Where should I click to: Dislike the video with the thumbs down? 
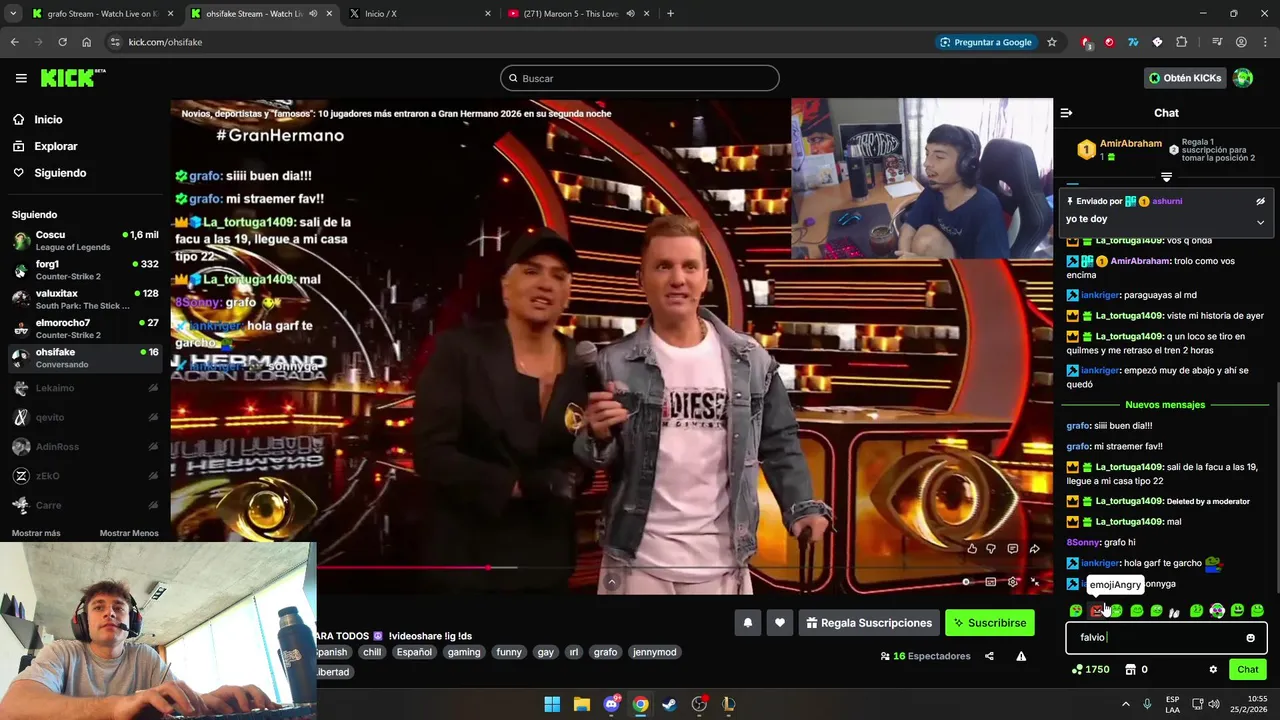pyautogui.click(x=991, y=549)
